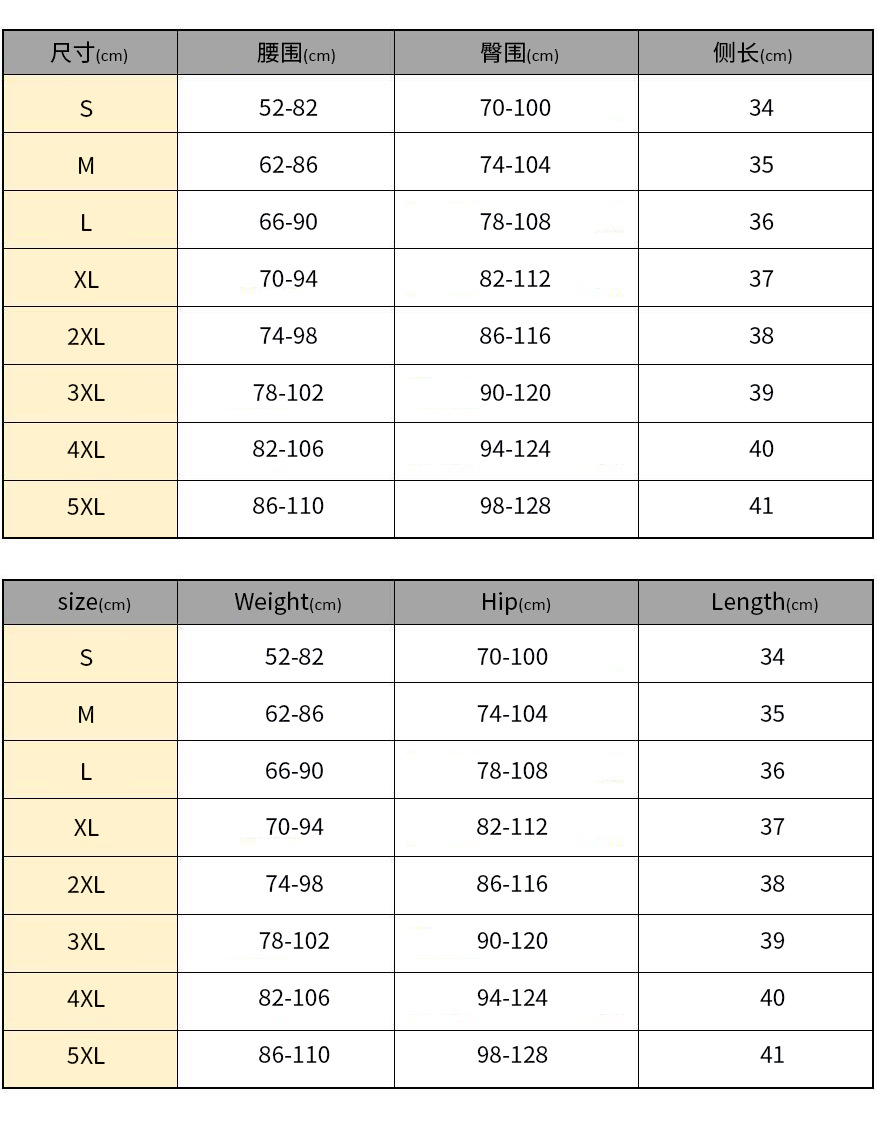Screen dimensions: 877x1134
Task: Select the 5XL cell in the English table
Action: 86,1056
